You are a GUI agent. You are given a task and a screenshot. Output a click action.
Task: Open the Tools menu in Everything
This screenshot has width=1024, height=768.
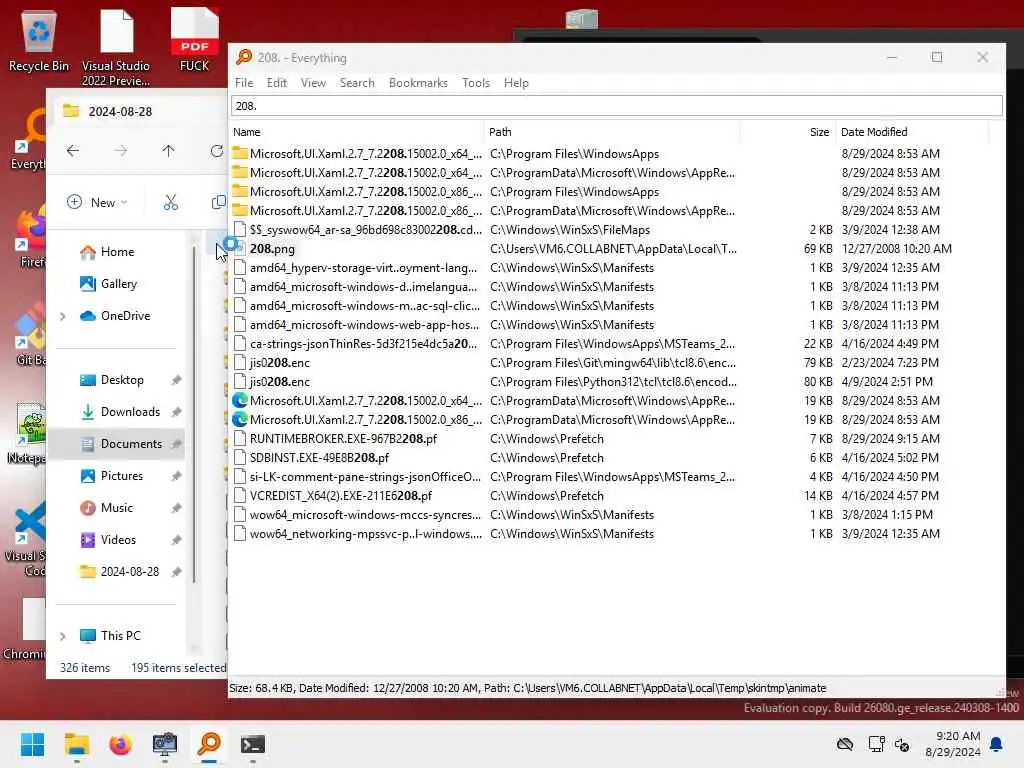pyautogui.click(x=475, y=83)
